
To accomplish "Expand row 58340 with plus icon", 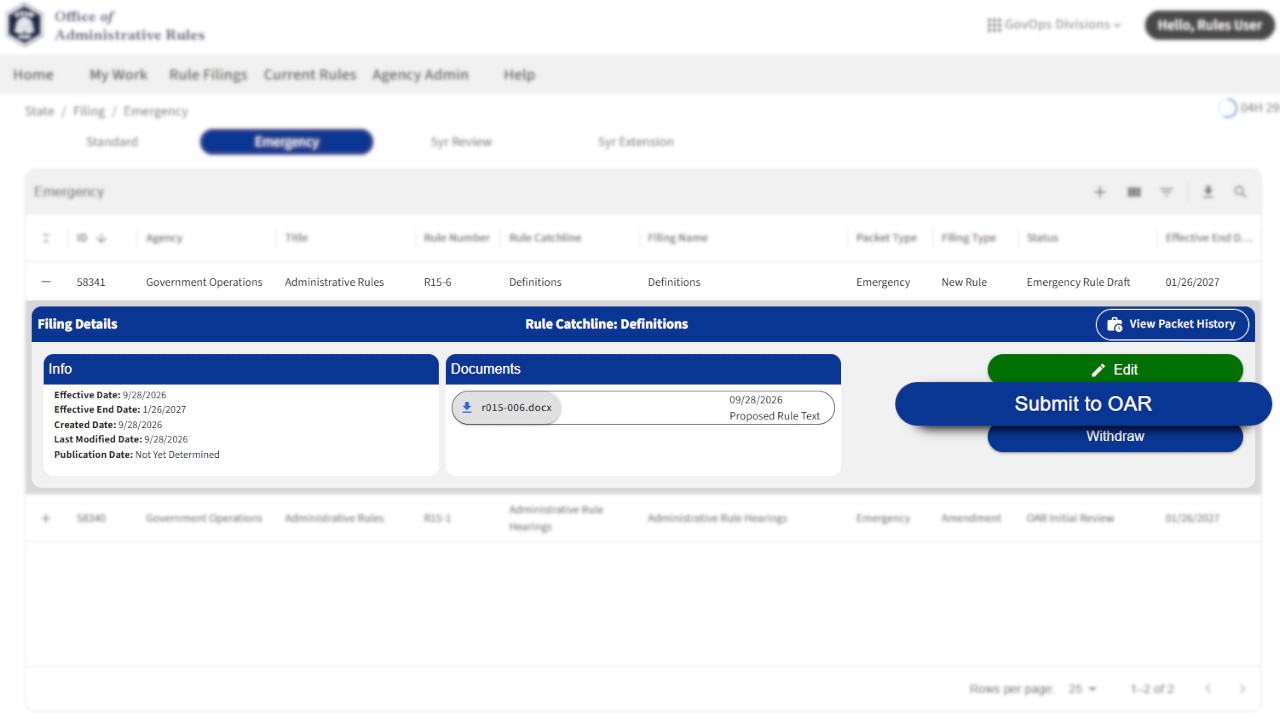I will click(46, 518).
